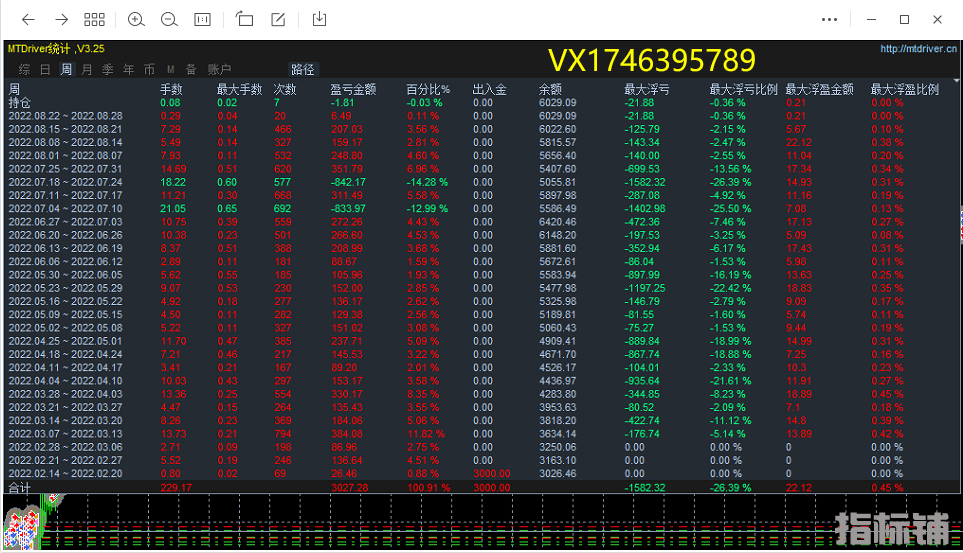This screenshot has width=963, height=553.
Task: Switch to the 日 daily statistics tab
Action: tap(45, 69)
